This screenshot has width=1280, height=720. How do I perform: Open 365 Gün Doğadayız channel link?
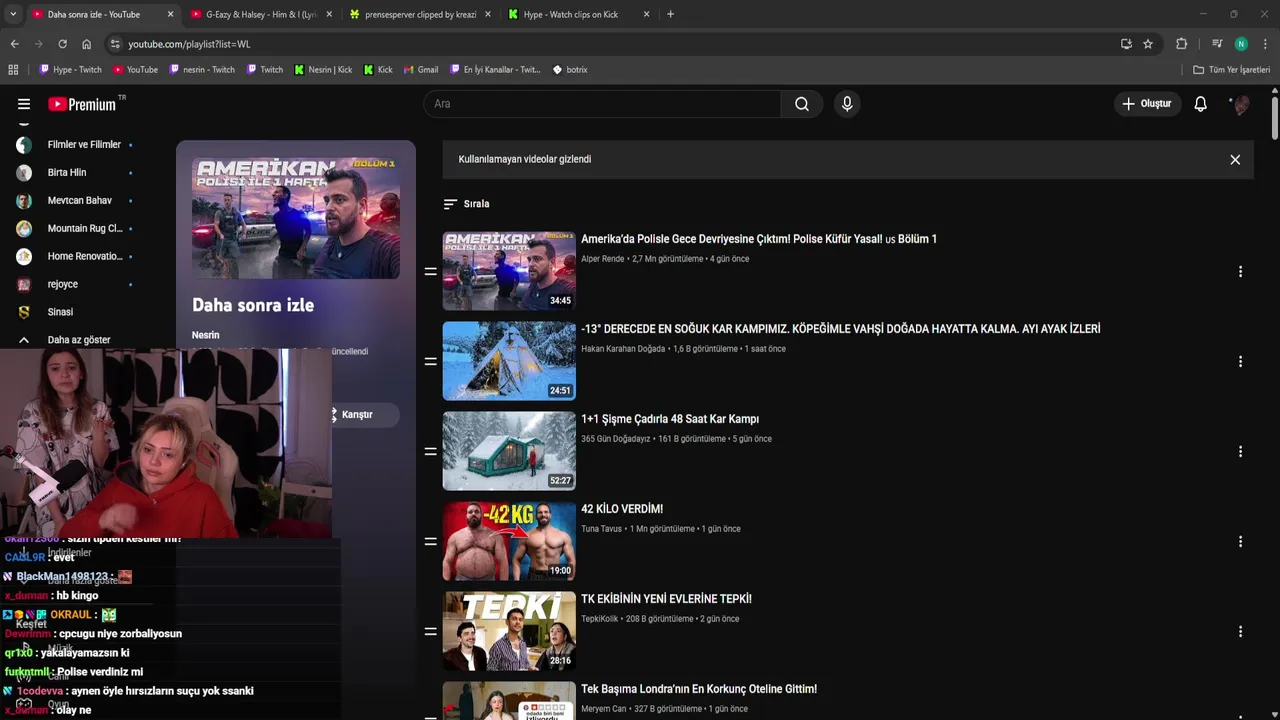pos(615,439)
